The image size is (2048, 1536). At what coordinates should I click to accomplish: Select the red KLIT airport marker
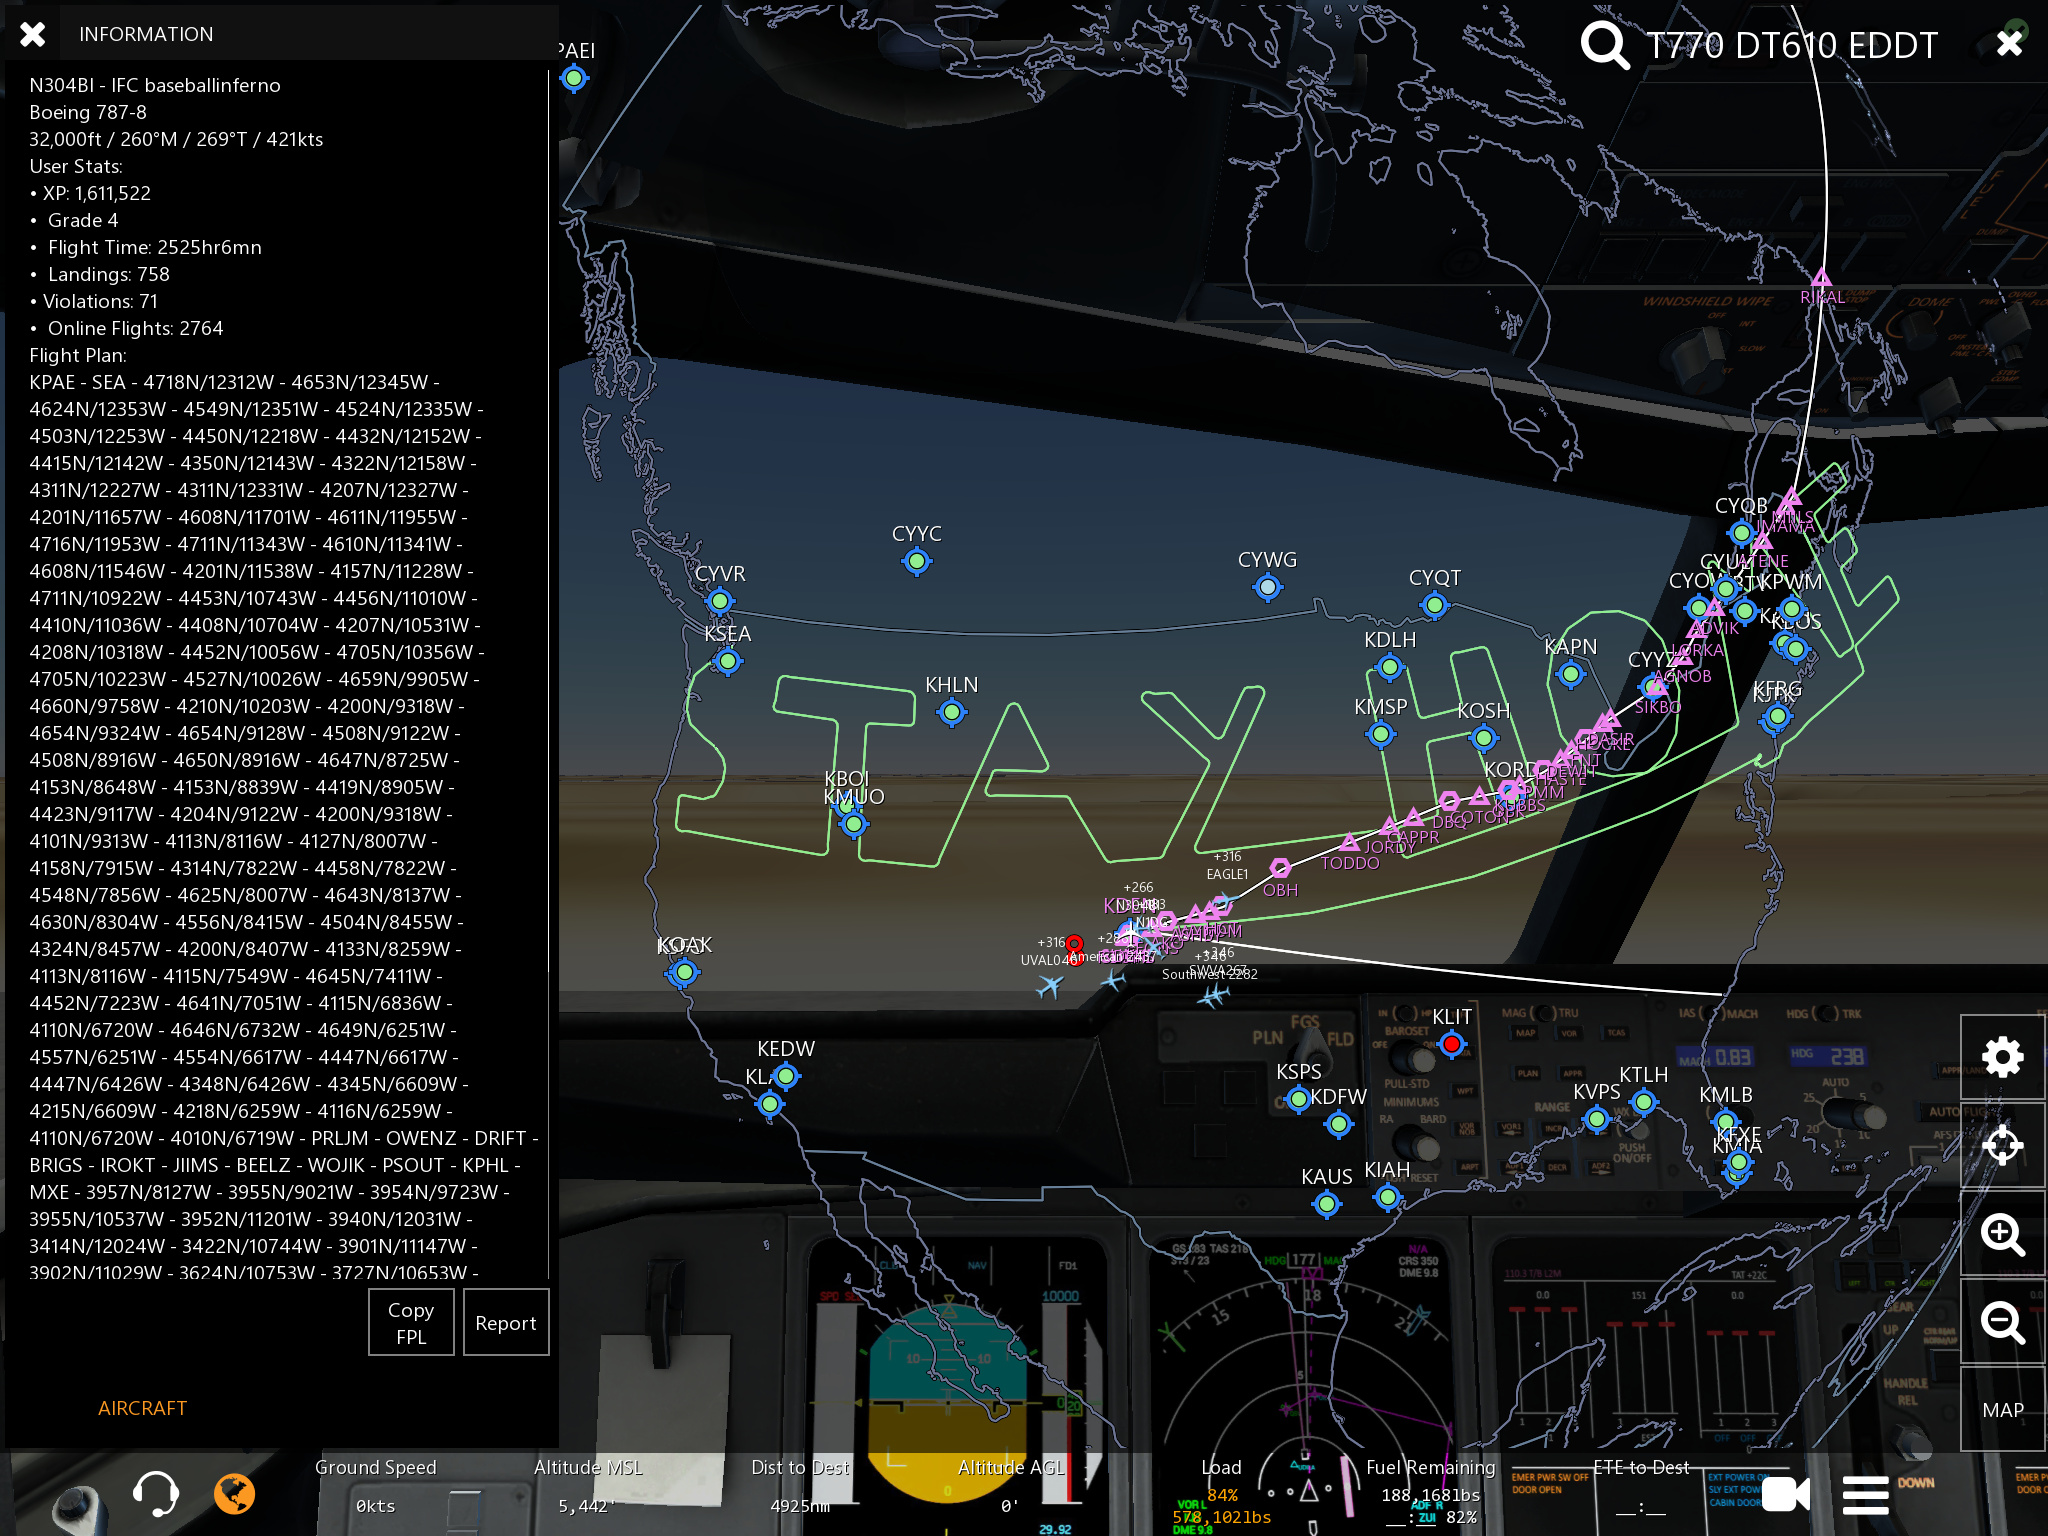point(1452,1044)
